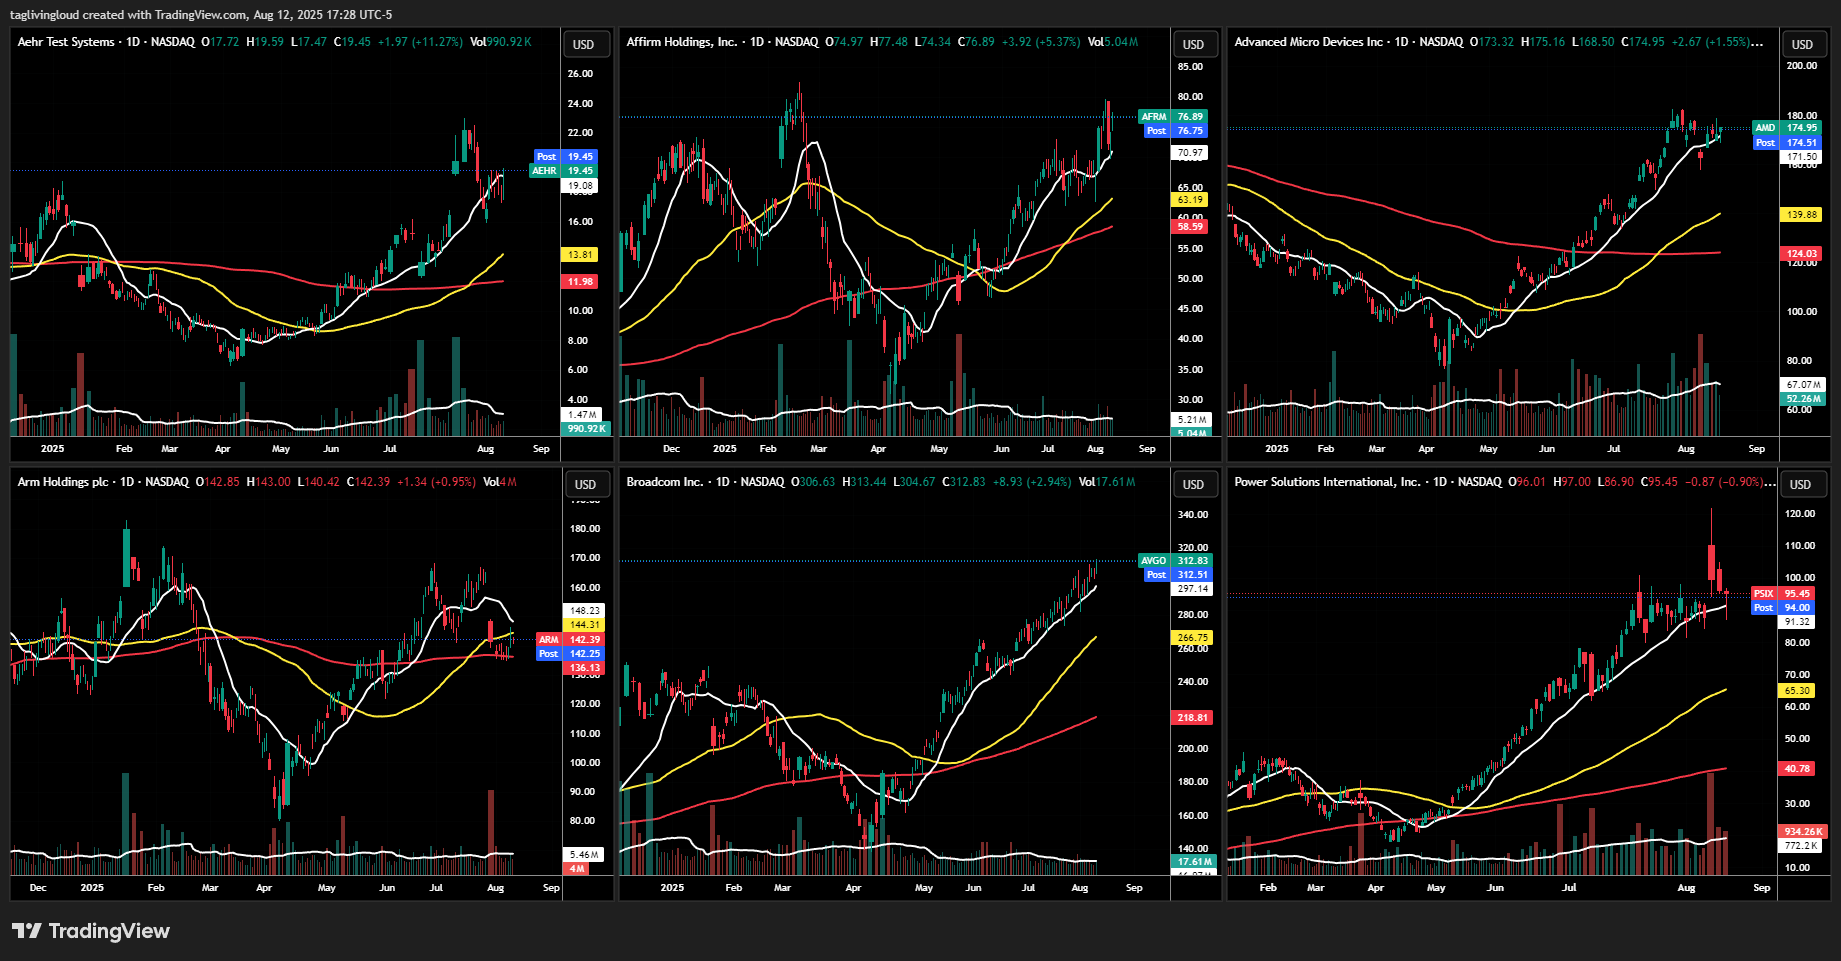Click the Broadcom Inc. chart title

pos(665,482)
